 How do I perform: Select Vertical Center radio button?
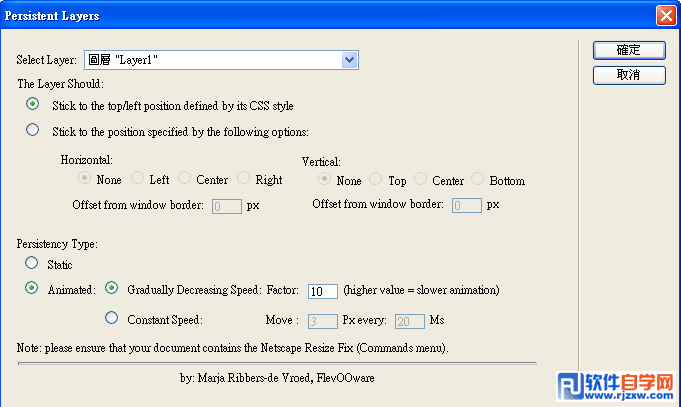pos(420,179)
